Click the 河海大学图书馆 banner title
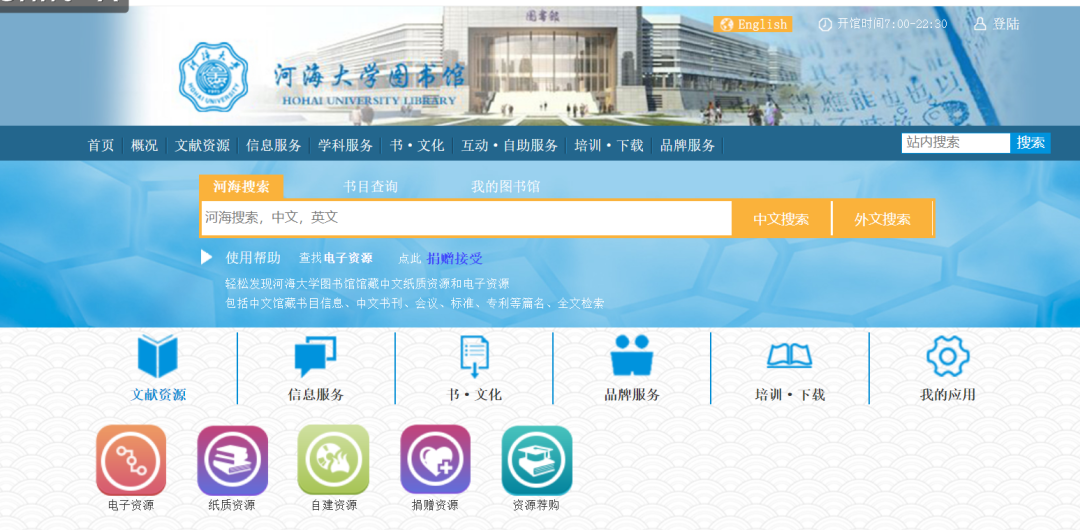Screen dimensions: 1080x530 click(x=369, y=75)
